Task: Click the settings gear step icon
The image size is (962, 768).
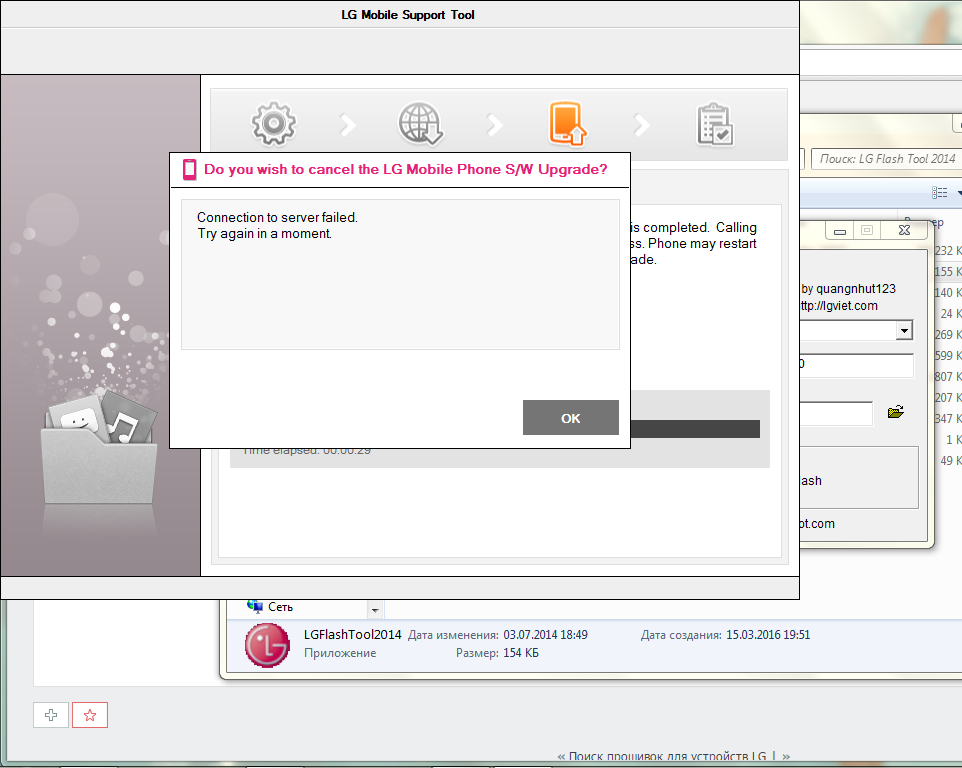Action: coord(273,123)
